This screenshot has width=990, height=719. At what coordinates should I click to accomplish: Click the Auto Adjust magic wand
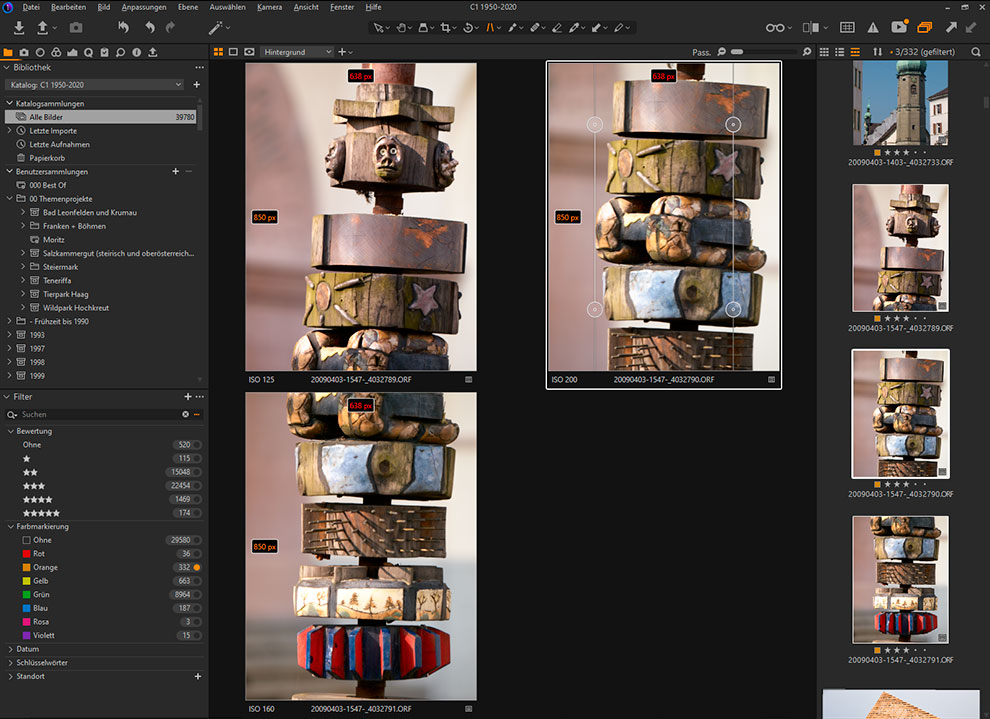coord(215,28)
